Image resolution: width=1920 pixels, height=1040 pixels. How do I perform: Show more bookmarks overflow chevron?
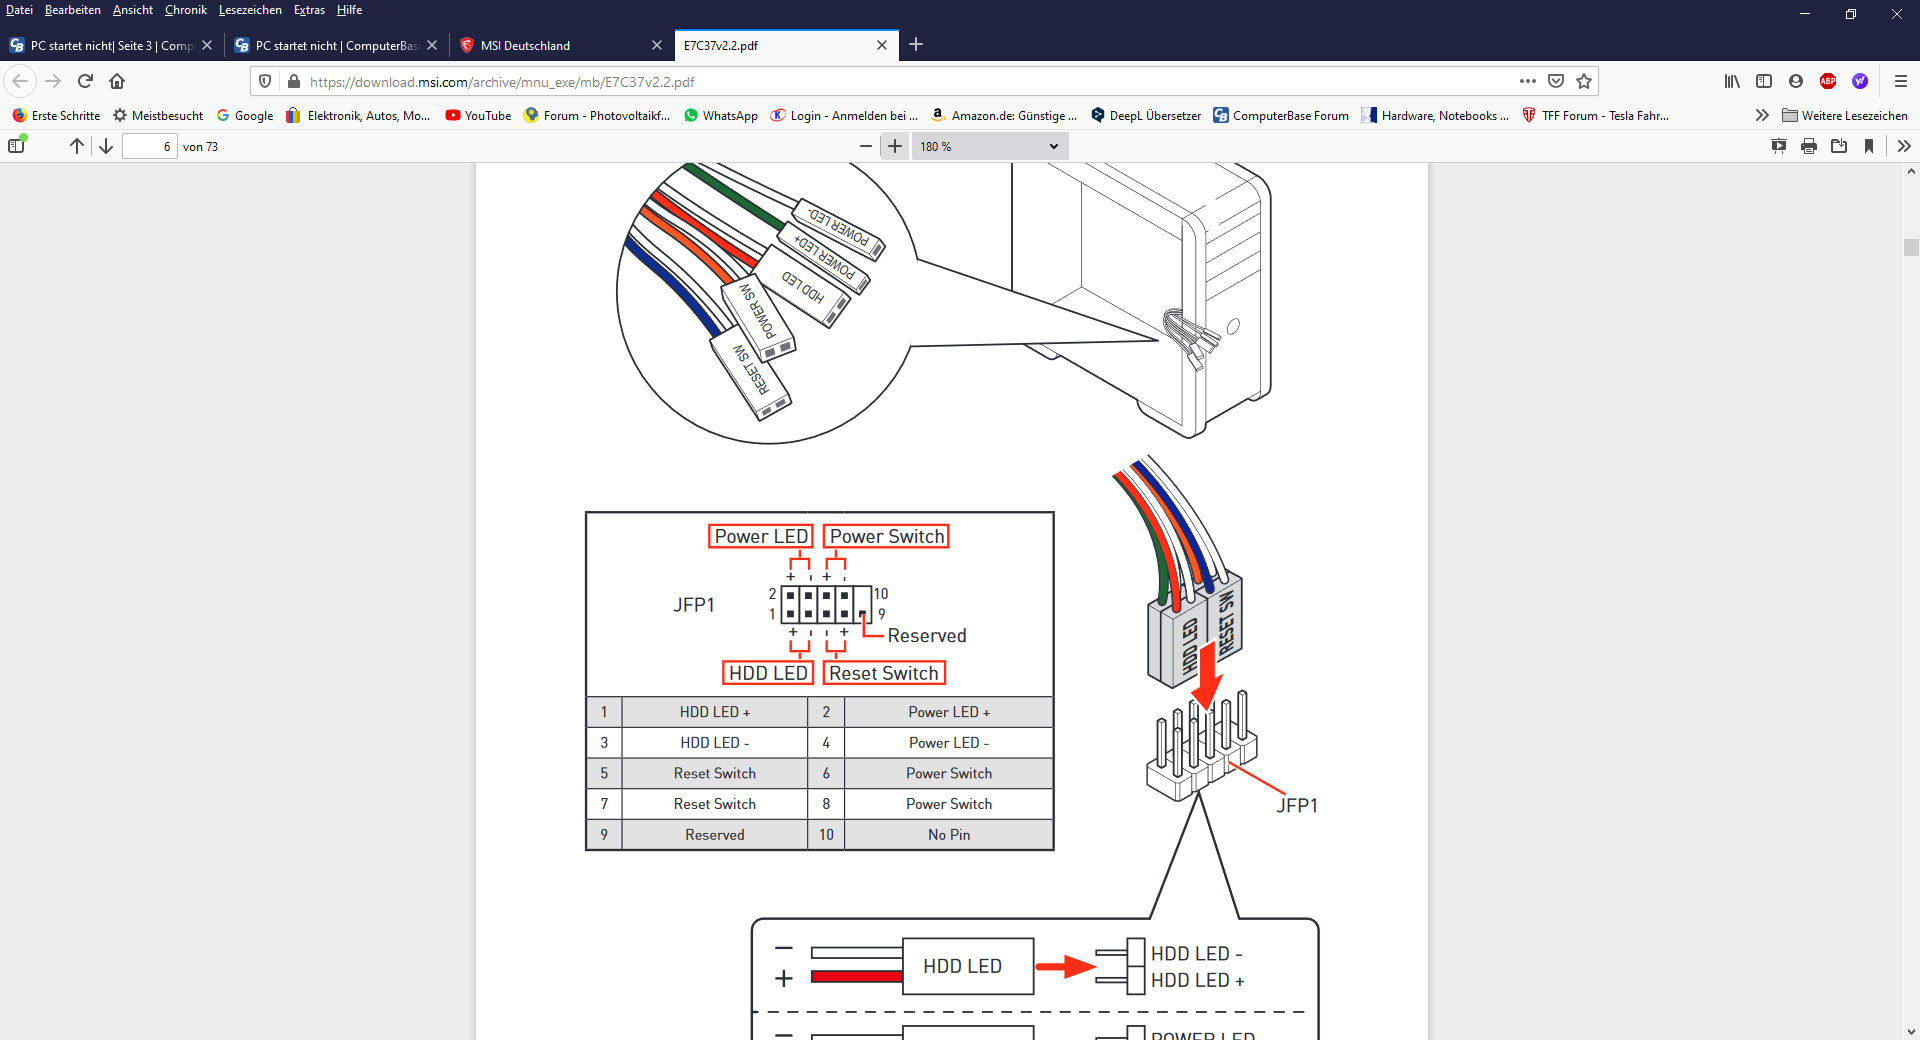click(1762, 115)
